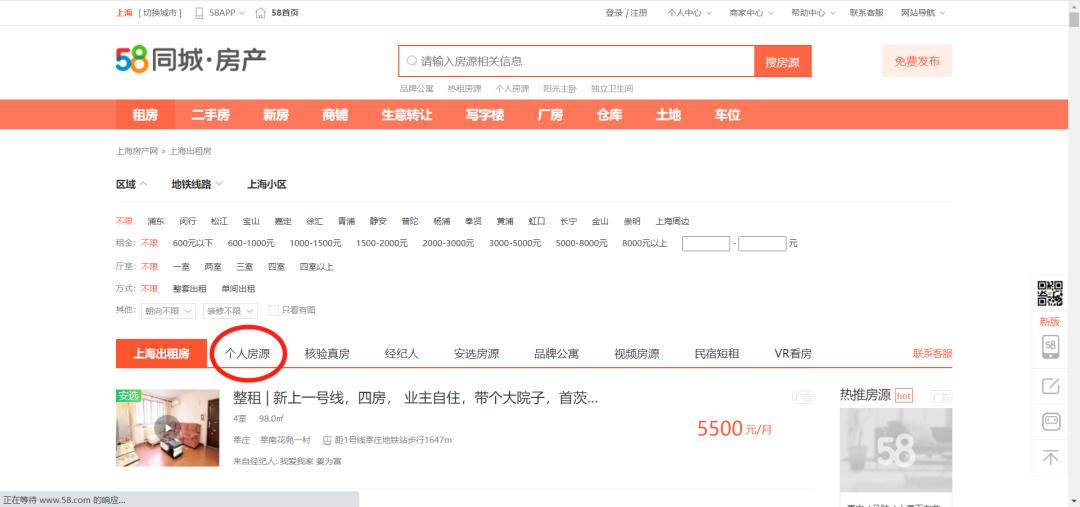1080x507 pixels.
Task: Open the 个人中心 dropdown menu
Action: point(689,13)
